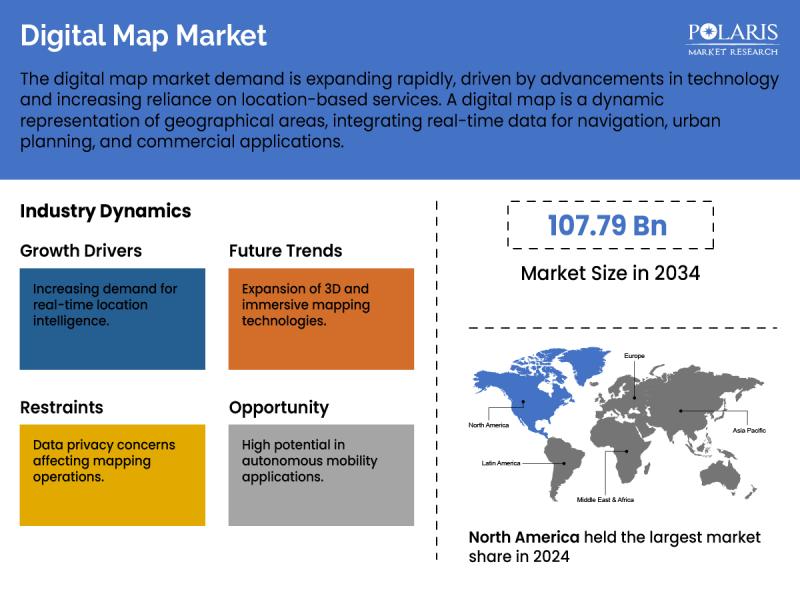This screenshot has width=800, height=600.
Task: Click the Market Size in 2034 caption
Action: [610, 273]
